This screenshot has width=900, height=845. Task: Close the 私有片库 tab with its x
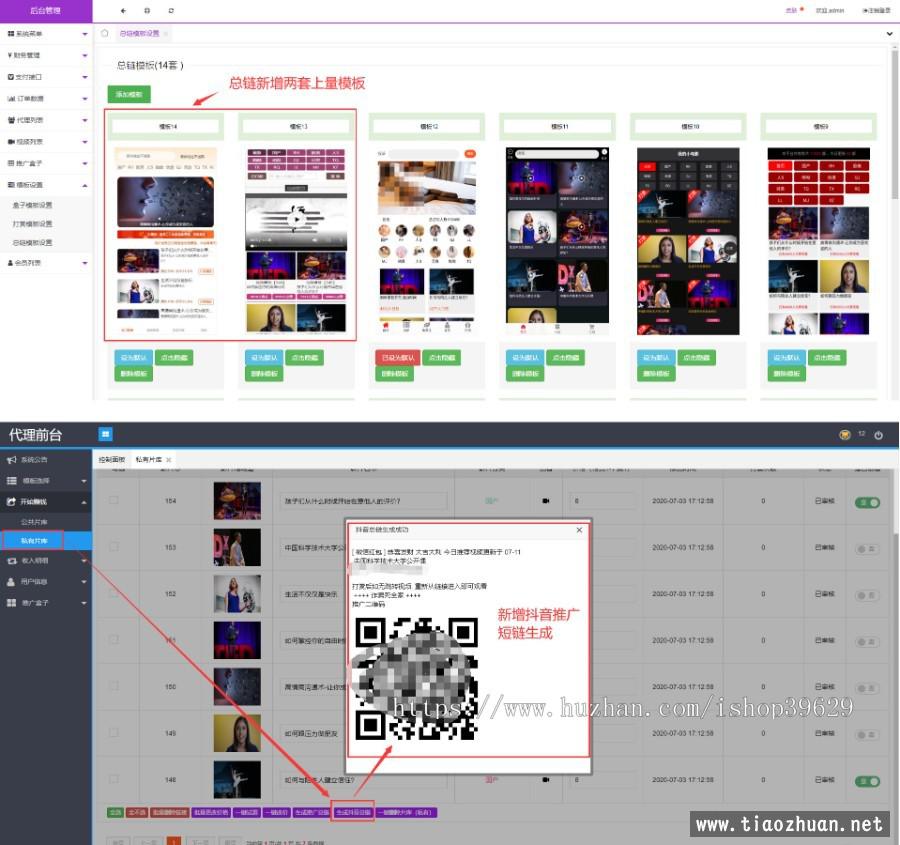pyautogui.click(x=168, y=460)
